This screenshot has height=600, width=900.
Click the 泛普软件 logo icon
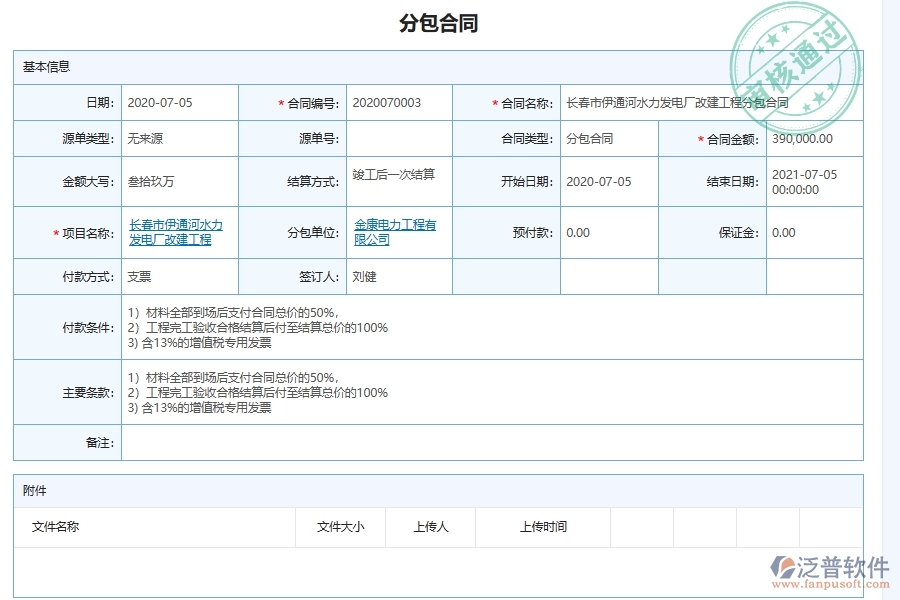pyautogui.click(x=782, y=565)
